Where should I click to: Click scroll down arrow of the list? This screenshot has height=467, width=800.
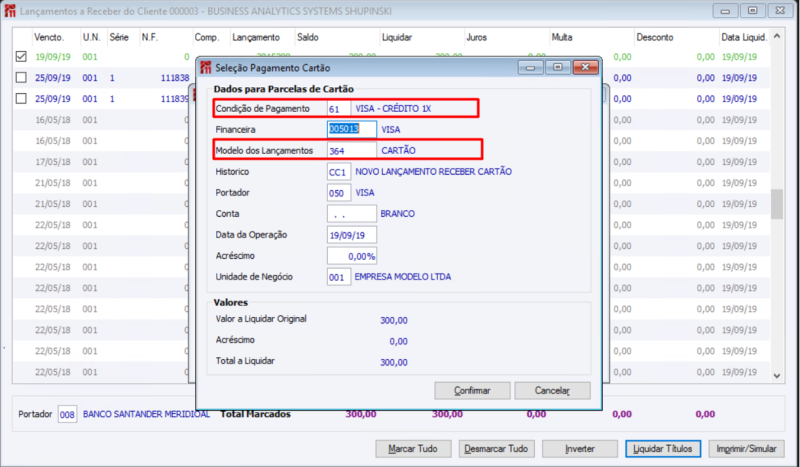coord(777,376)
